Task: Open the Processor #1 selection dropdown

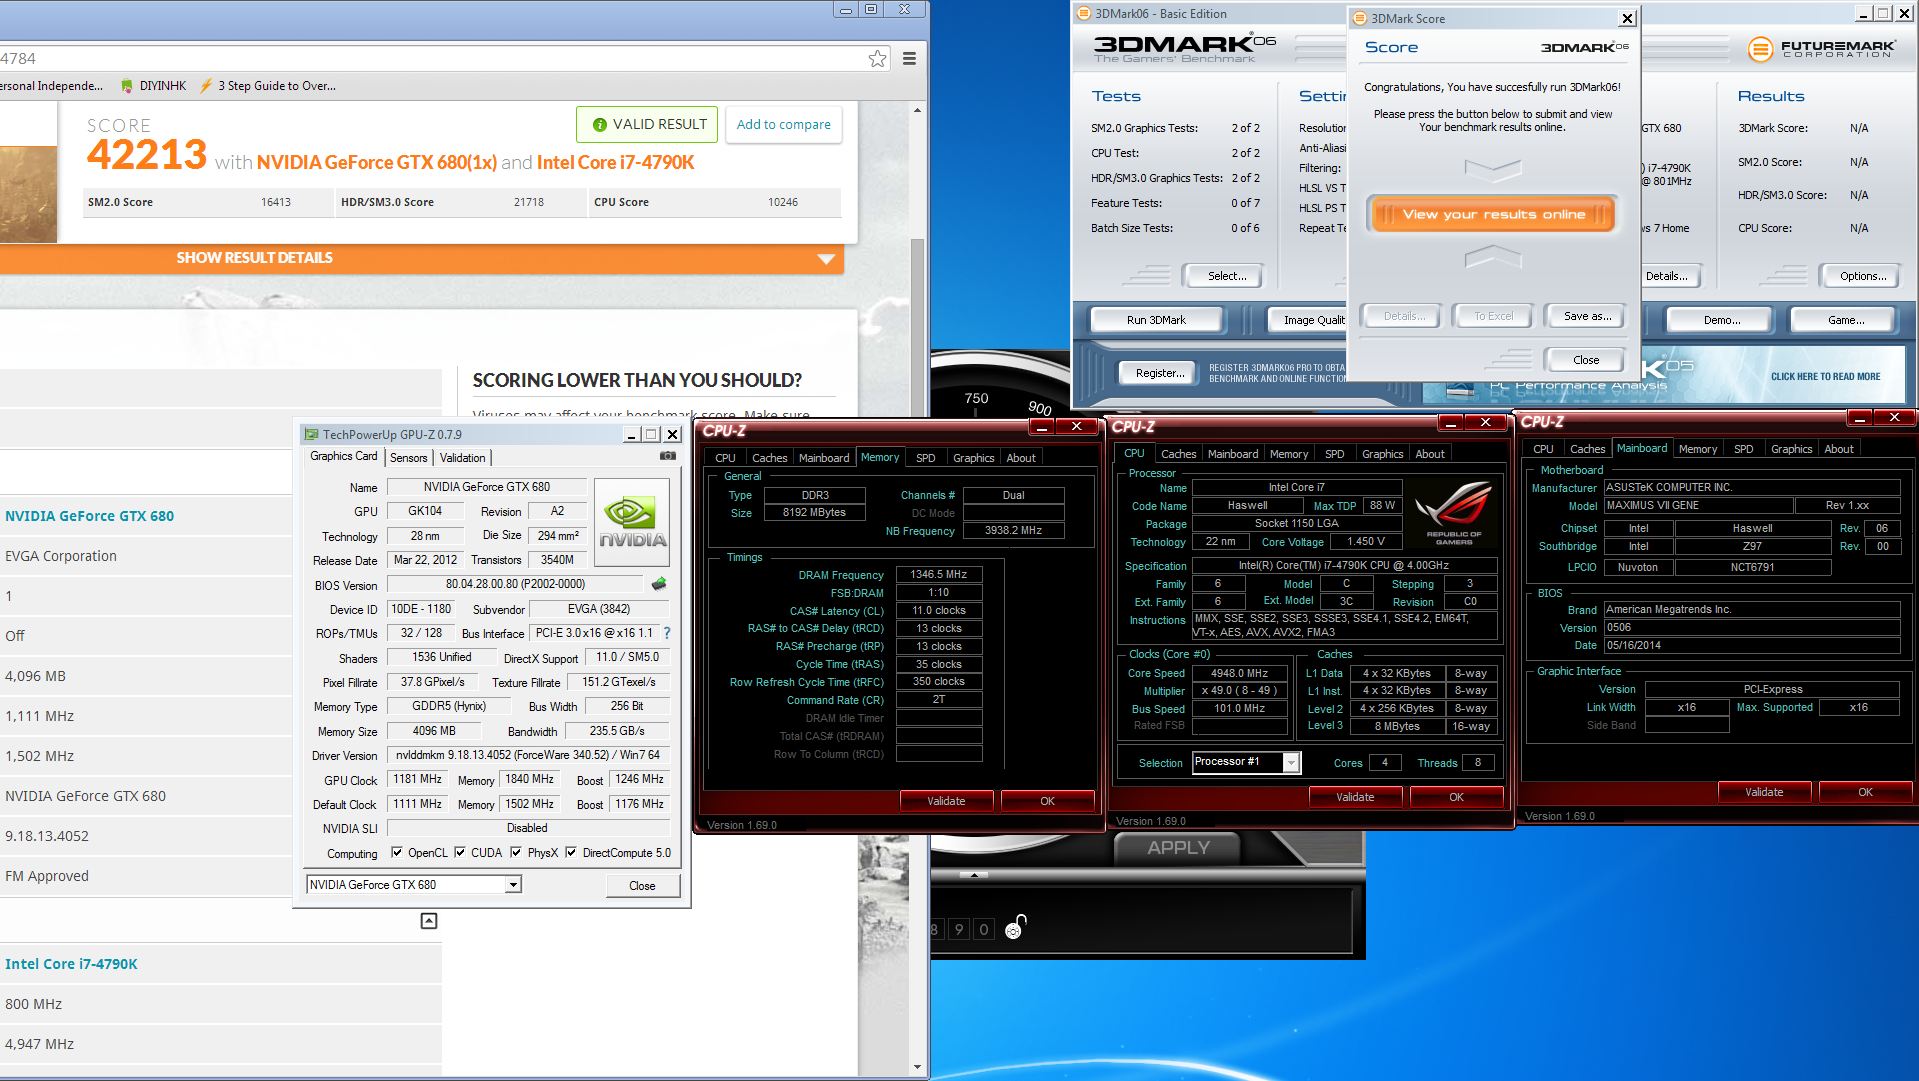Action: 1291,763
